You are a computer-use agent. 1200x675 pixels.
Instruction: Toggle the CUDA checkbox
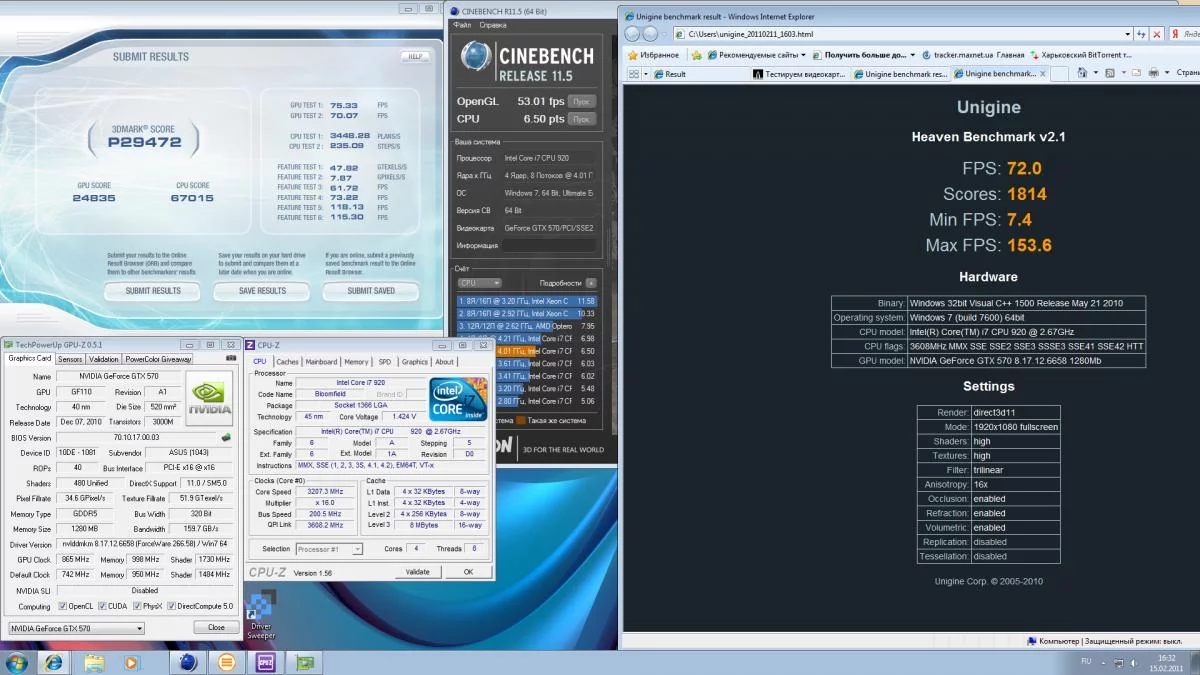[102, 606]
